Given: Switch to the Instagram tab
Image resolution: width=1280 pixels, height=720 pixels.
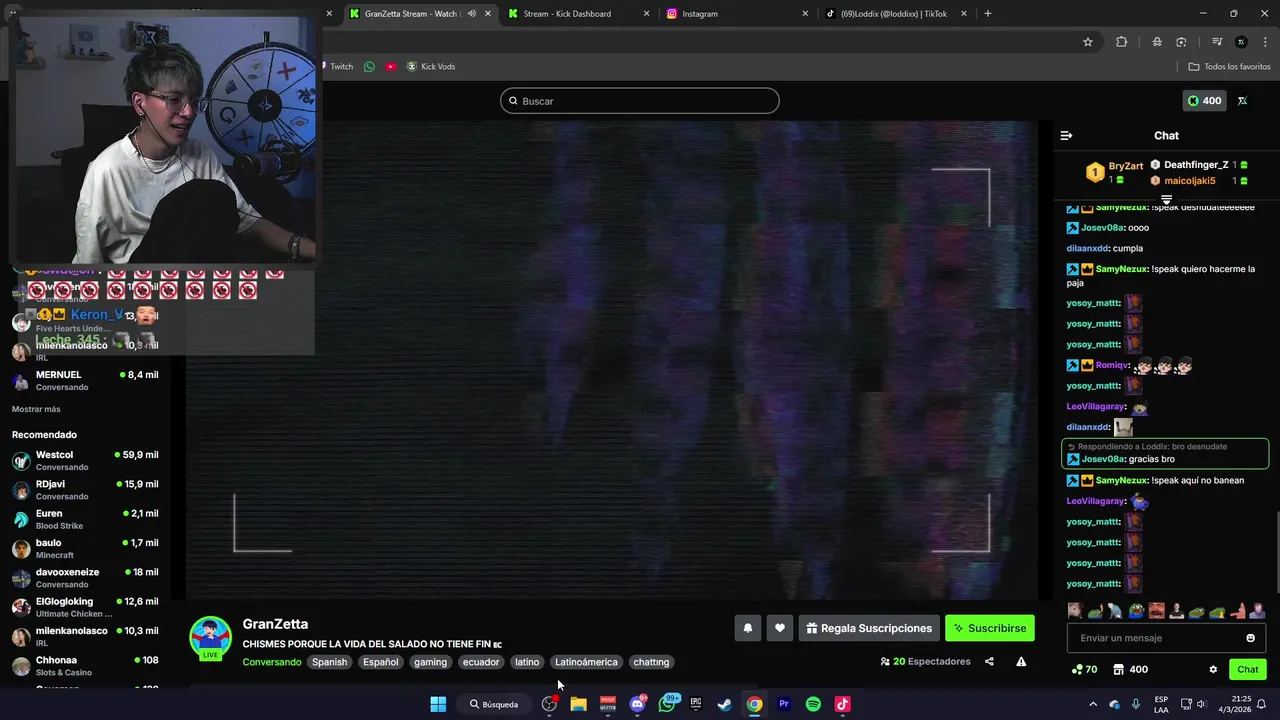Looking at the screenshot, I should 700,14.
